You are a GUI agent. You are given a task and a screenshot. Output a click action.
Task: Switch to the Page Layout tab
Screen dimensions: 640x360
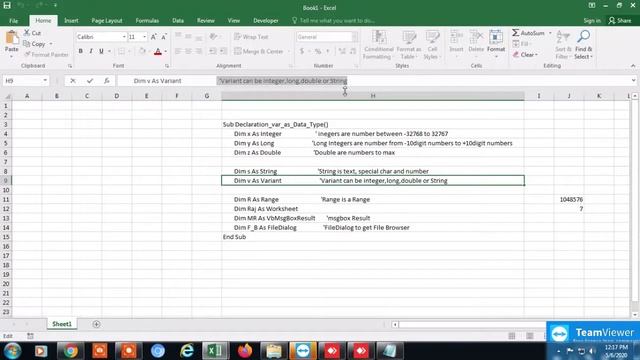click(x=107, y=20)
